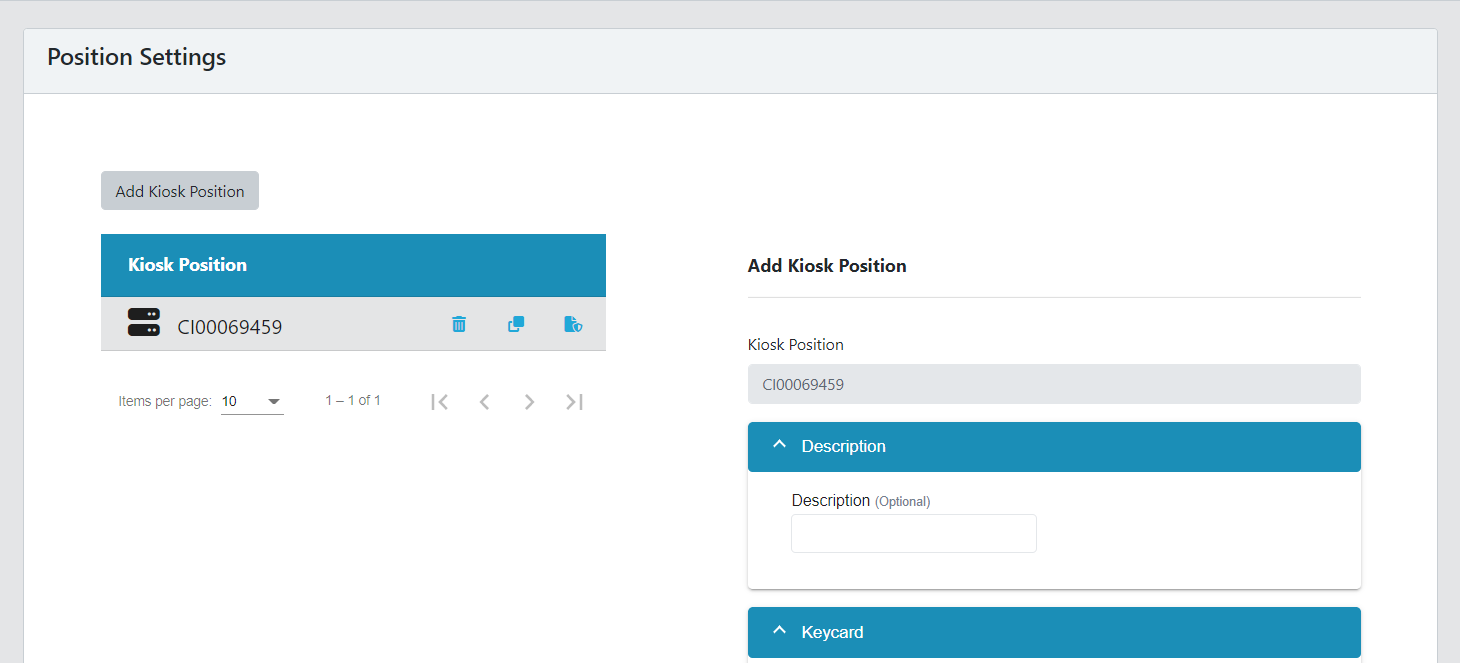
Task: Go to the previous page of results
Action: [x=484, y=402]
